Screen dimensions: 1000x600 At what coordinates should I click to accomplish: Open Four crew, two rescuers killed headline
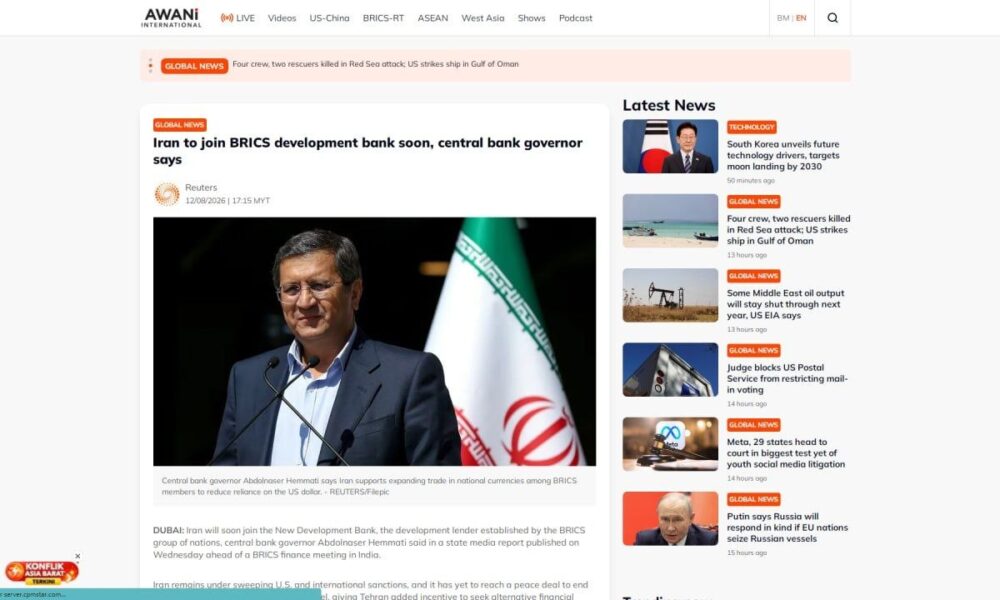[x=788, y=230]
